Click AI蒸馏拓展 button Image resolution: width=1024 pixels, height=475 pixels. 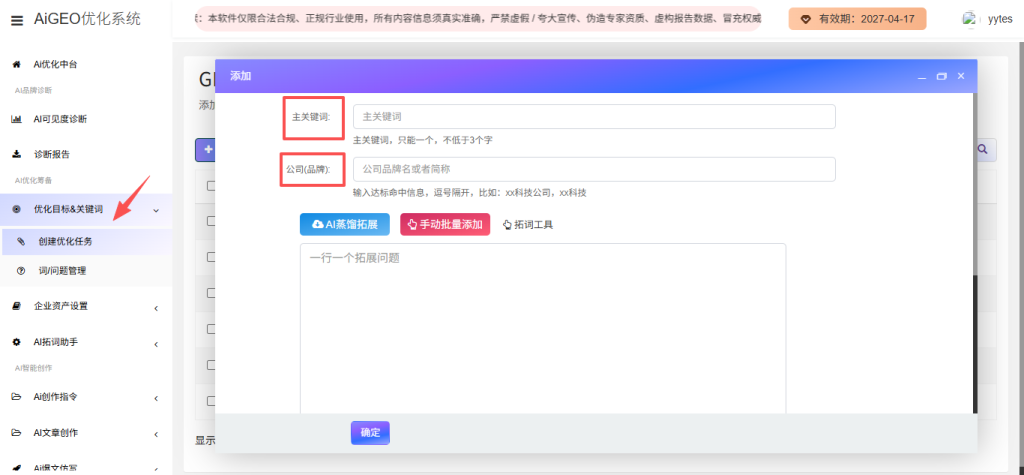345,224
